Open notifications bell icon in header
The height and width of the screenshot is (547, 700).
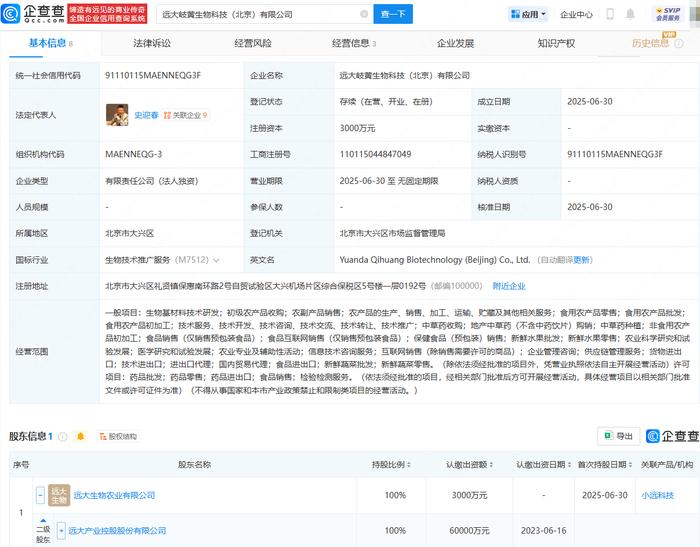point(630,14)
